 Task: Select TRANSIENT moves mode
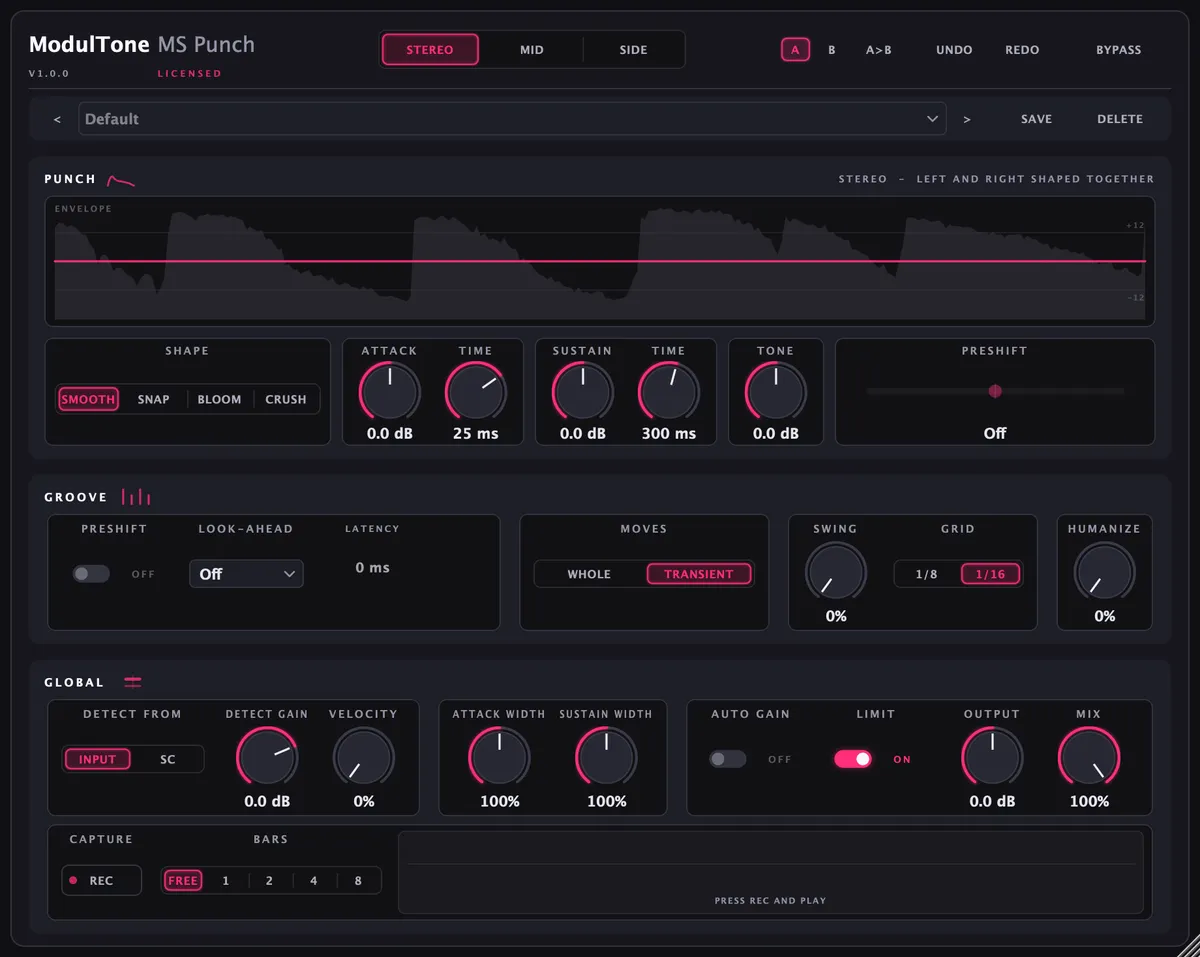pos(699,574)
